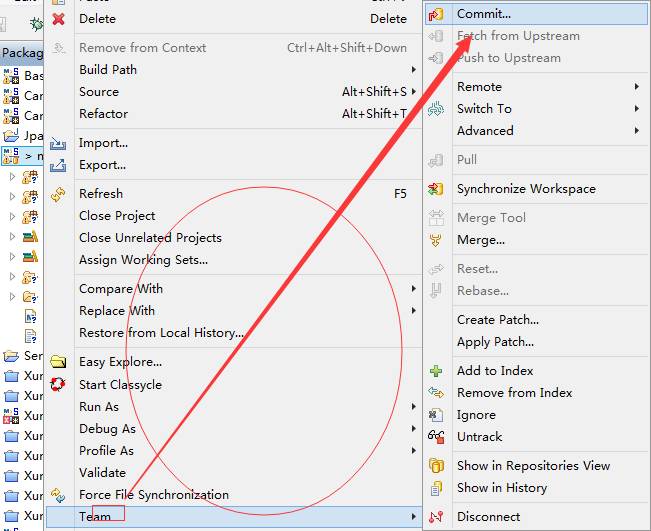This screenshot has height=531, width=651.
Task: Select the Ser folder in Package Explorer
Action: tap(22, 356)
